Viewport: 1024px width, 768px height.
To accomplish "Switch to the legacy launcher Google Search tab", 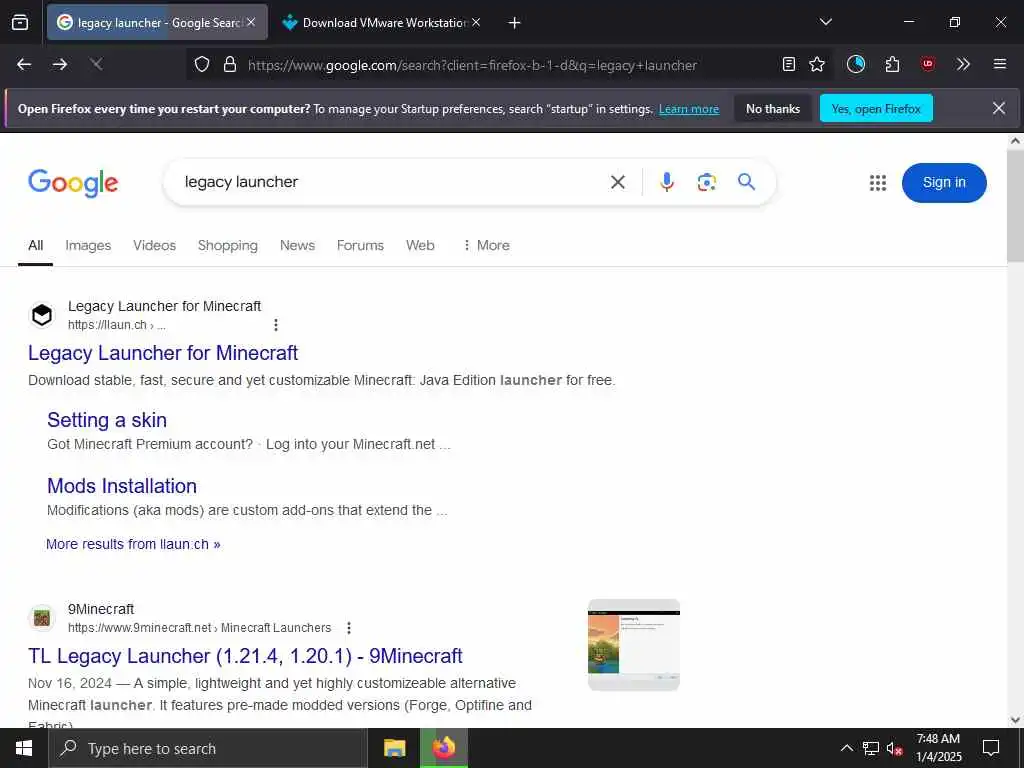I will [x=157, y=22].
